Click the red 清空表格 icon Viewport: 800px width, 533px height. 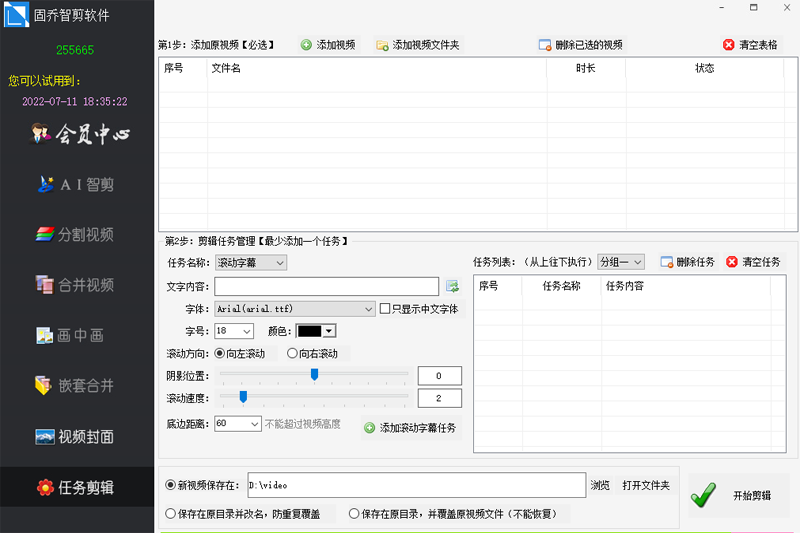coord(729,45)
